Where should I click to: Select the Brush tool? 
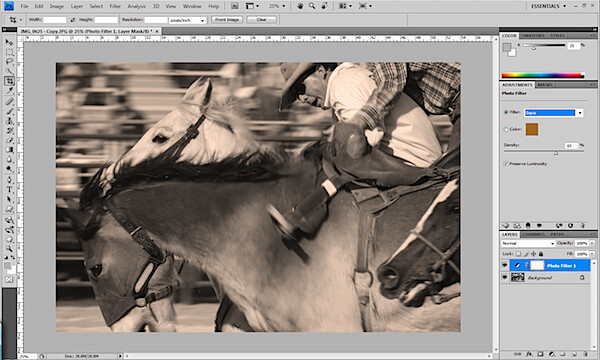9,111
